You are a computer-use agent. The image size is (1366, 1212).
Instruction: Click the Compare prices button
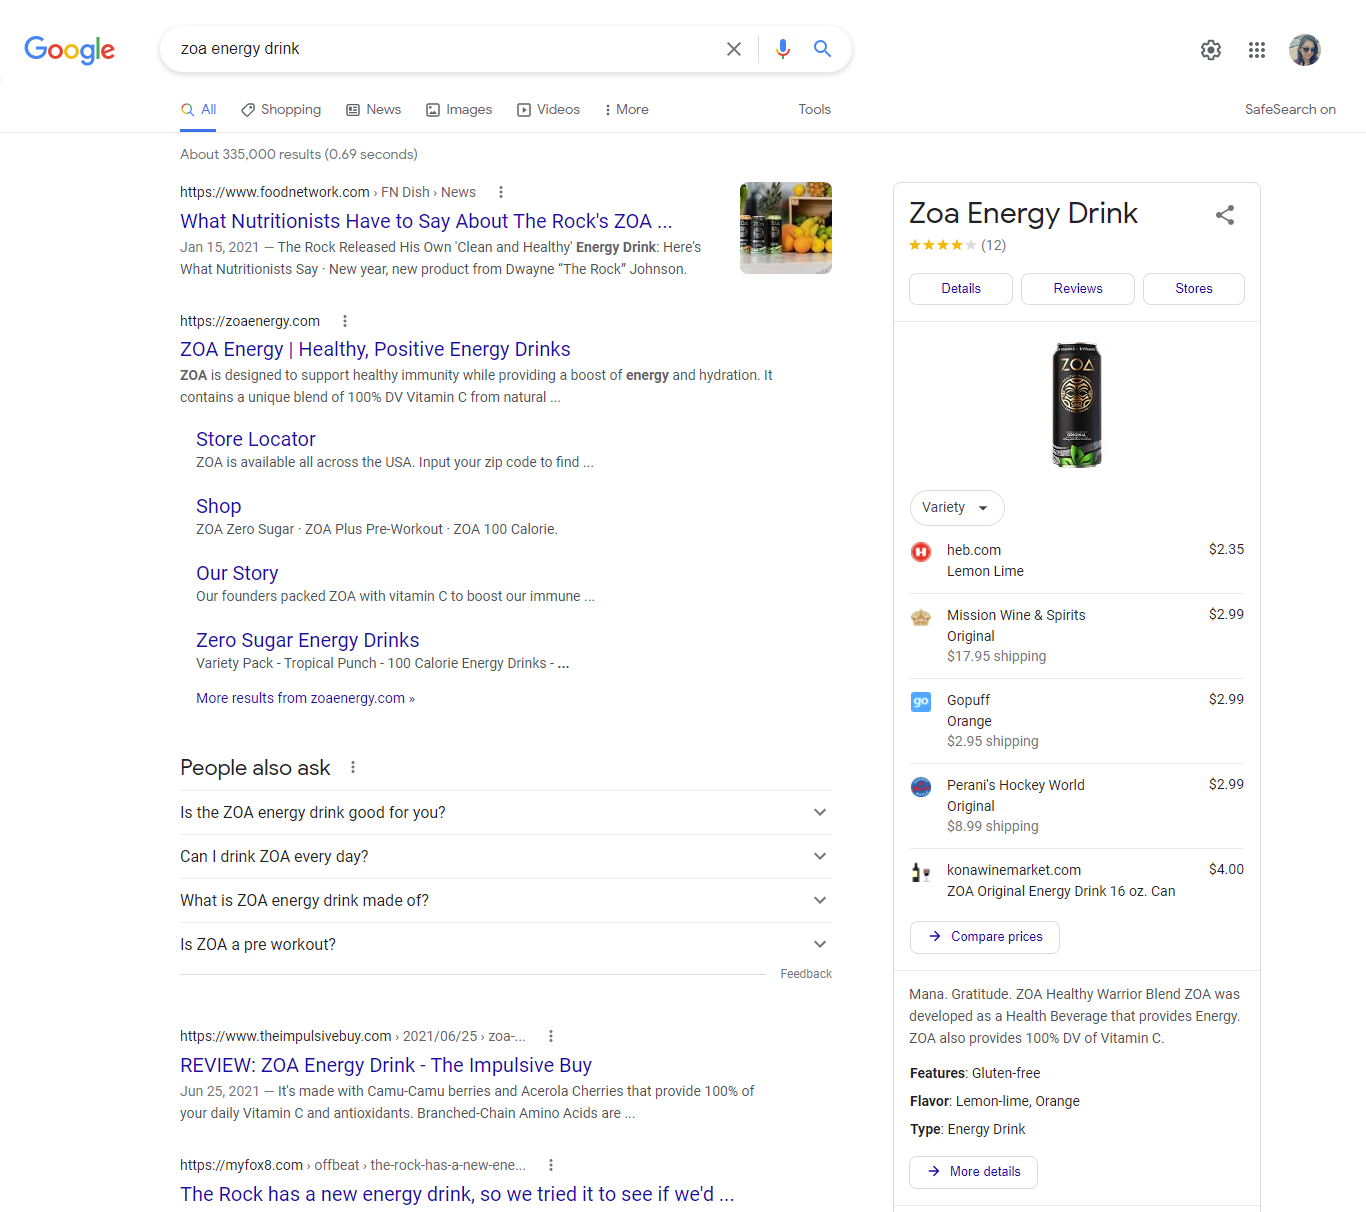985,937
